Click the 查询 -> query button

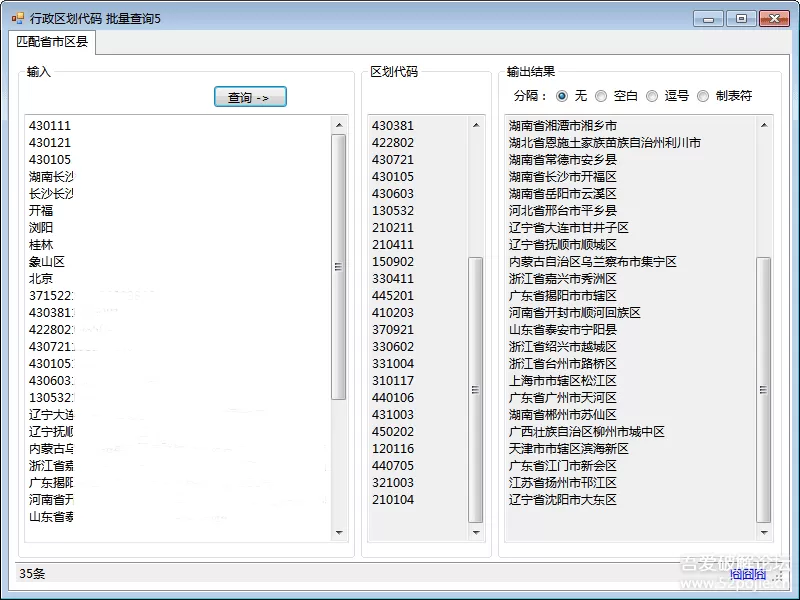[250, 97]
